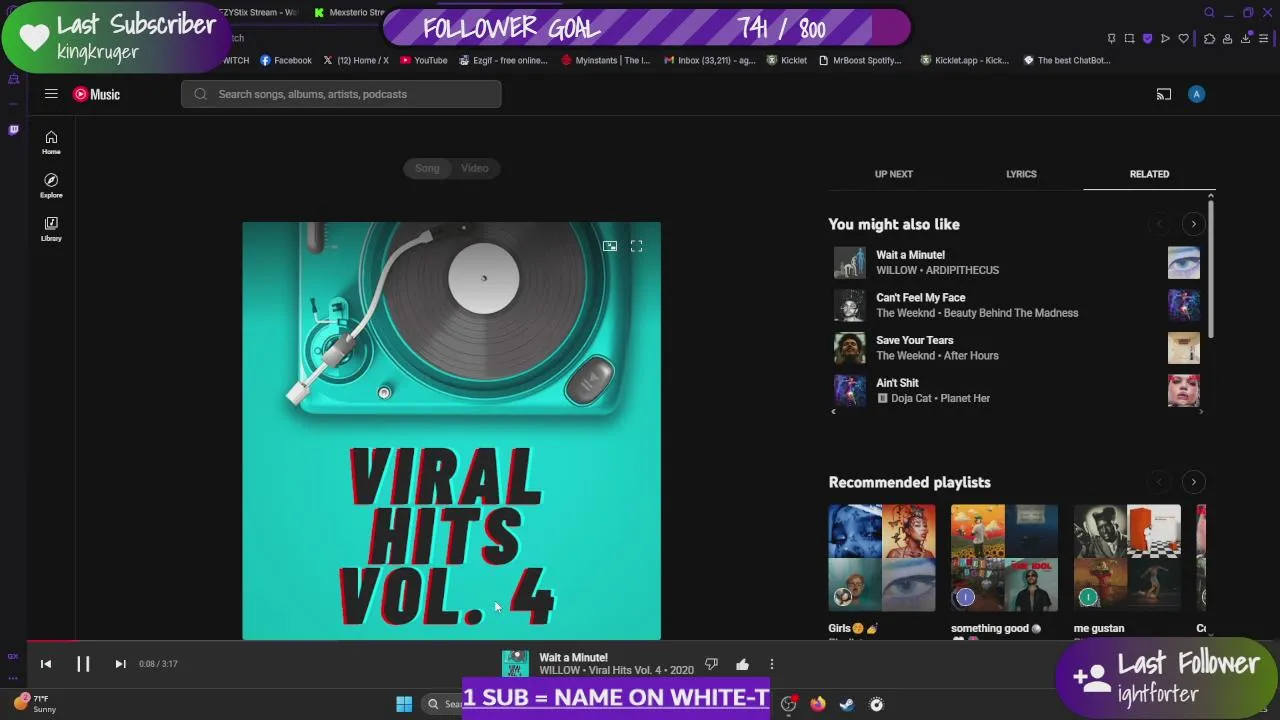Click the player bar album thumbnail
Screen dimensions: 1280x720
(x=515, y=664)
